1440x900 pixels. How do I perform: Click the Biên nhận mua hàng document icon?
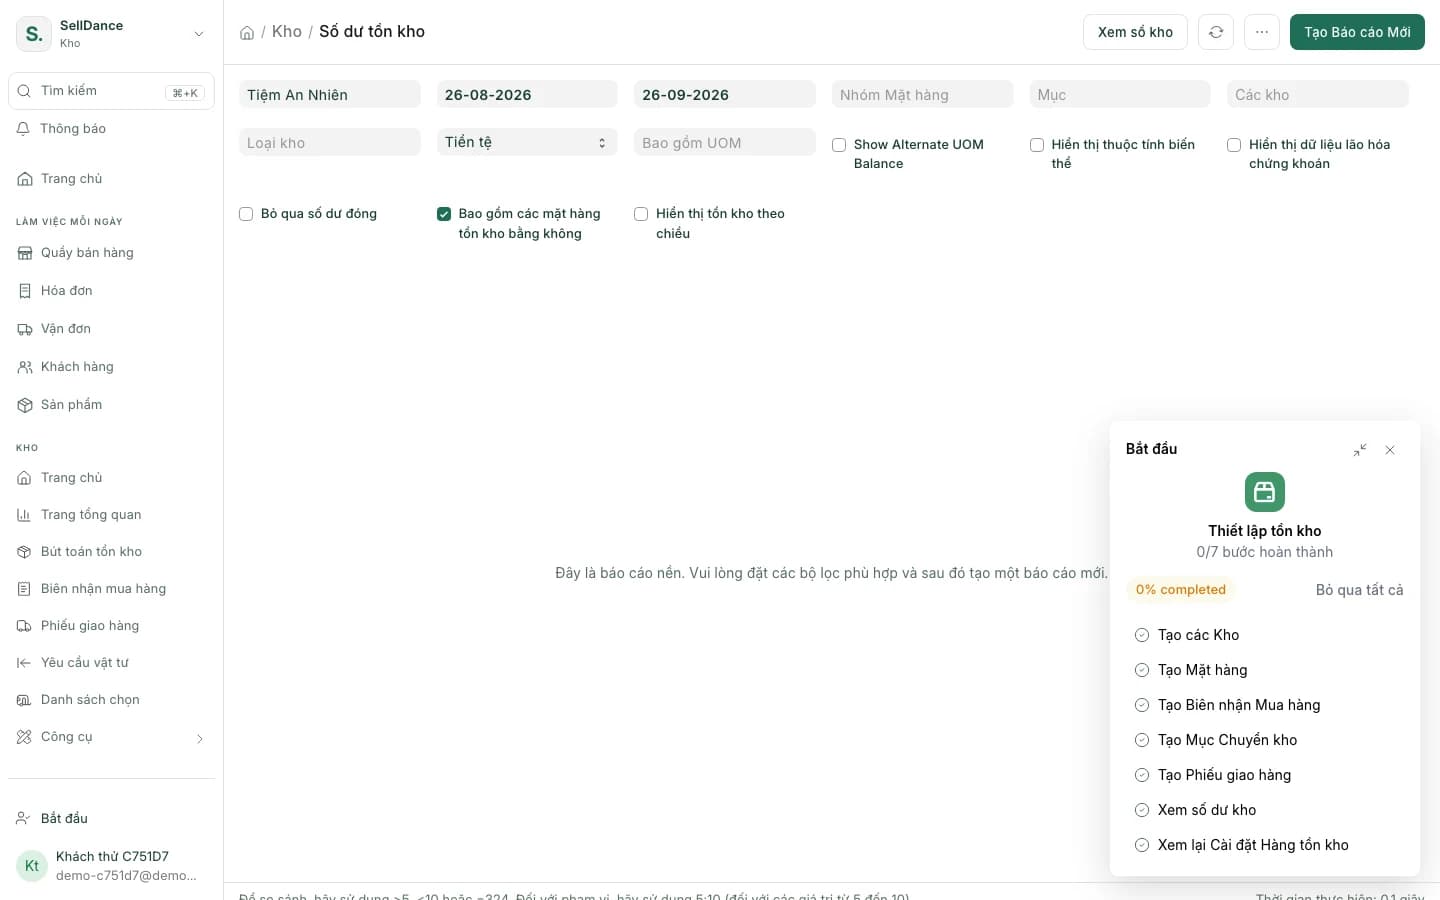point(24,589)
